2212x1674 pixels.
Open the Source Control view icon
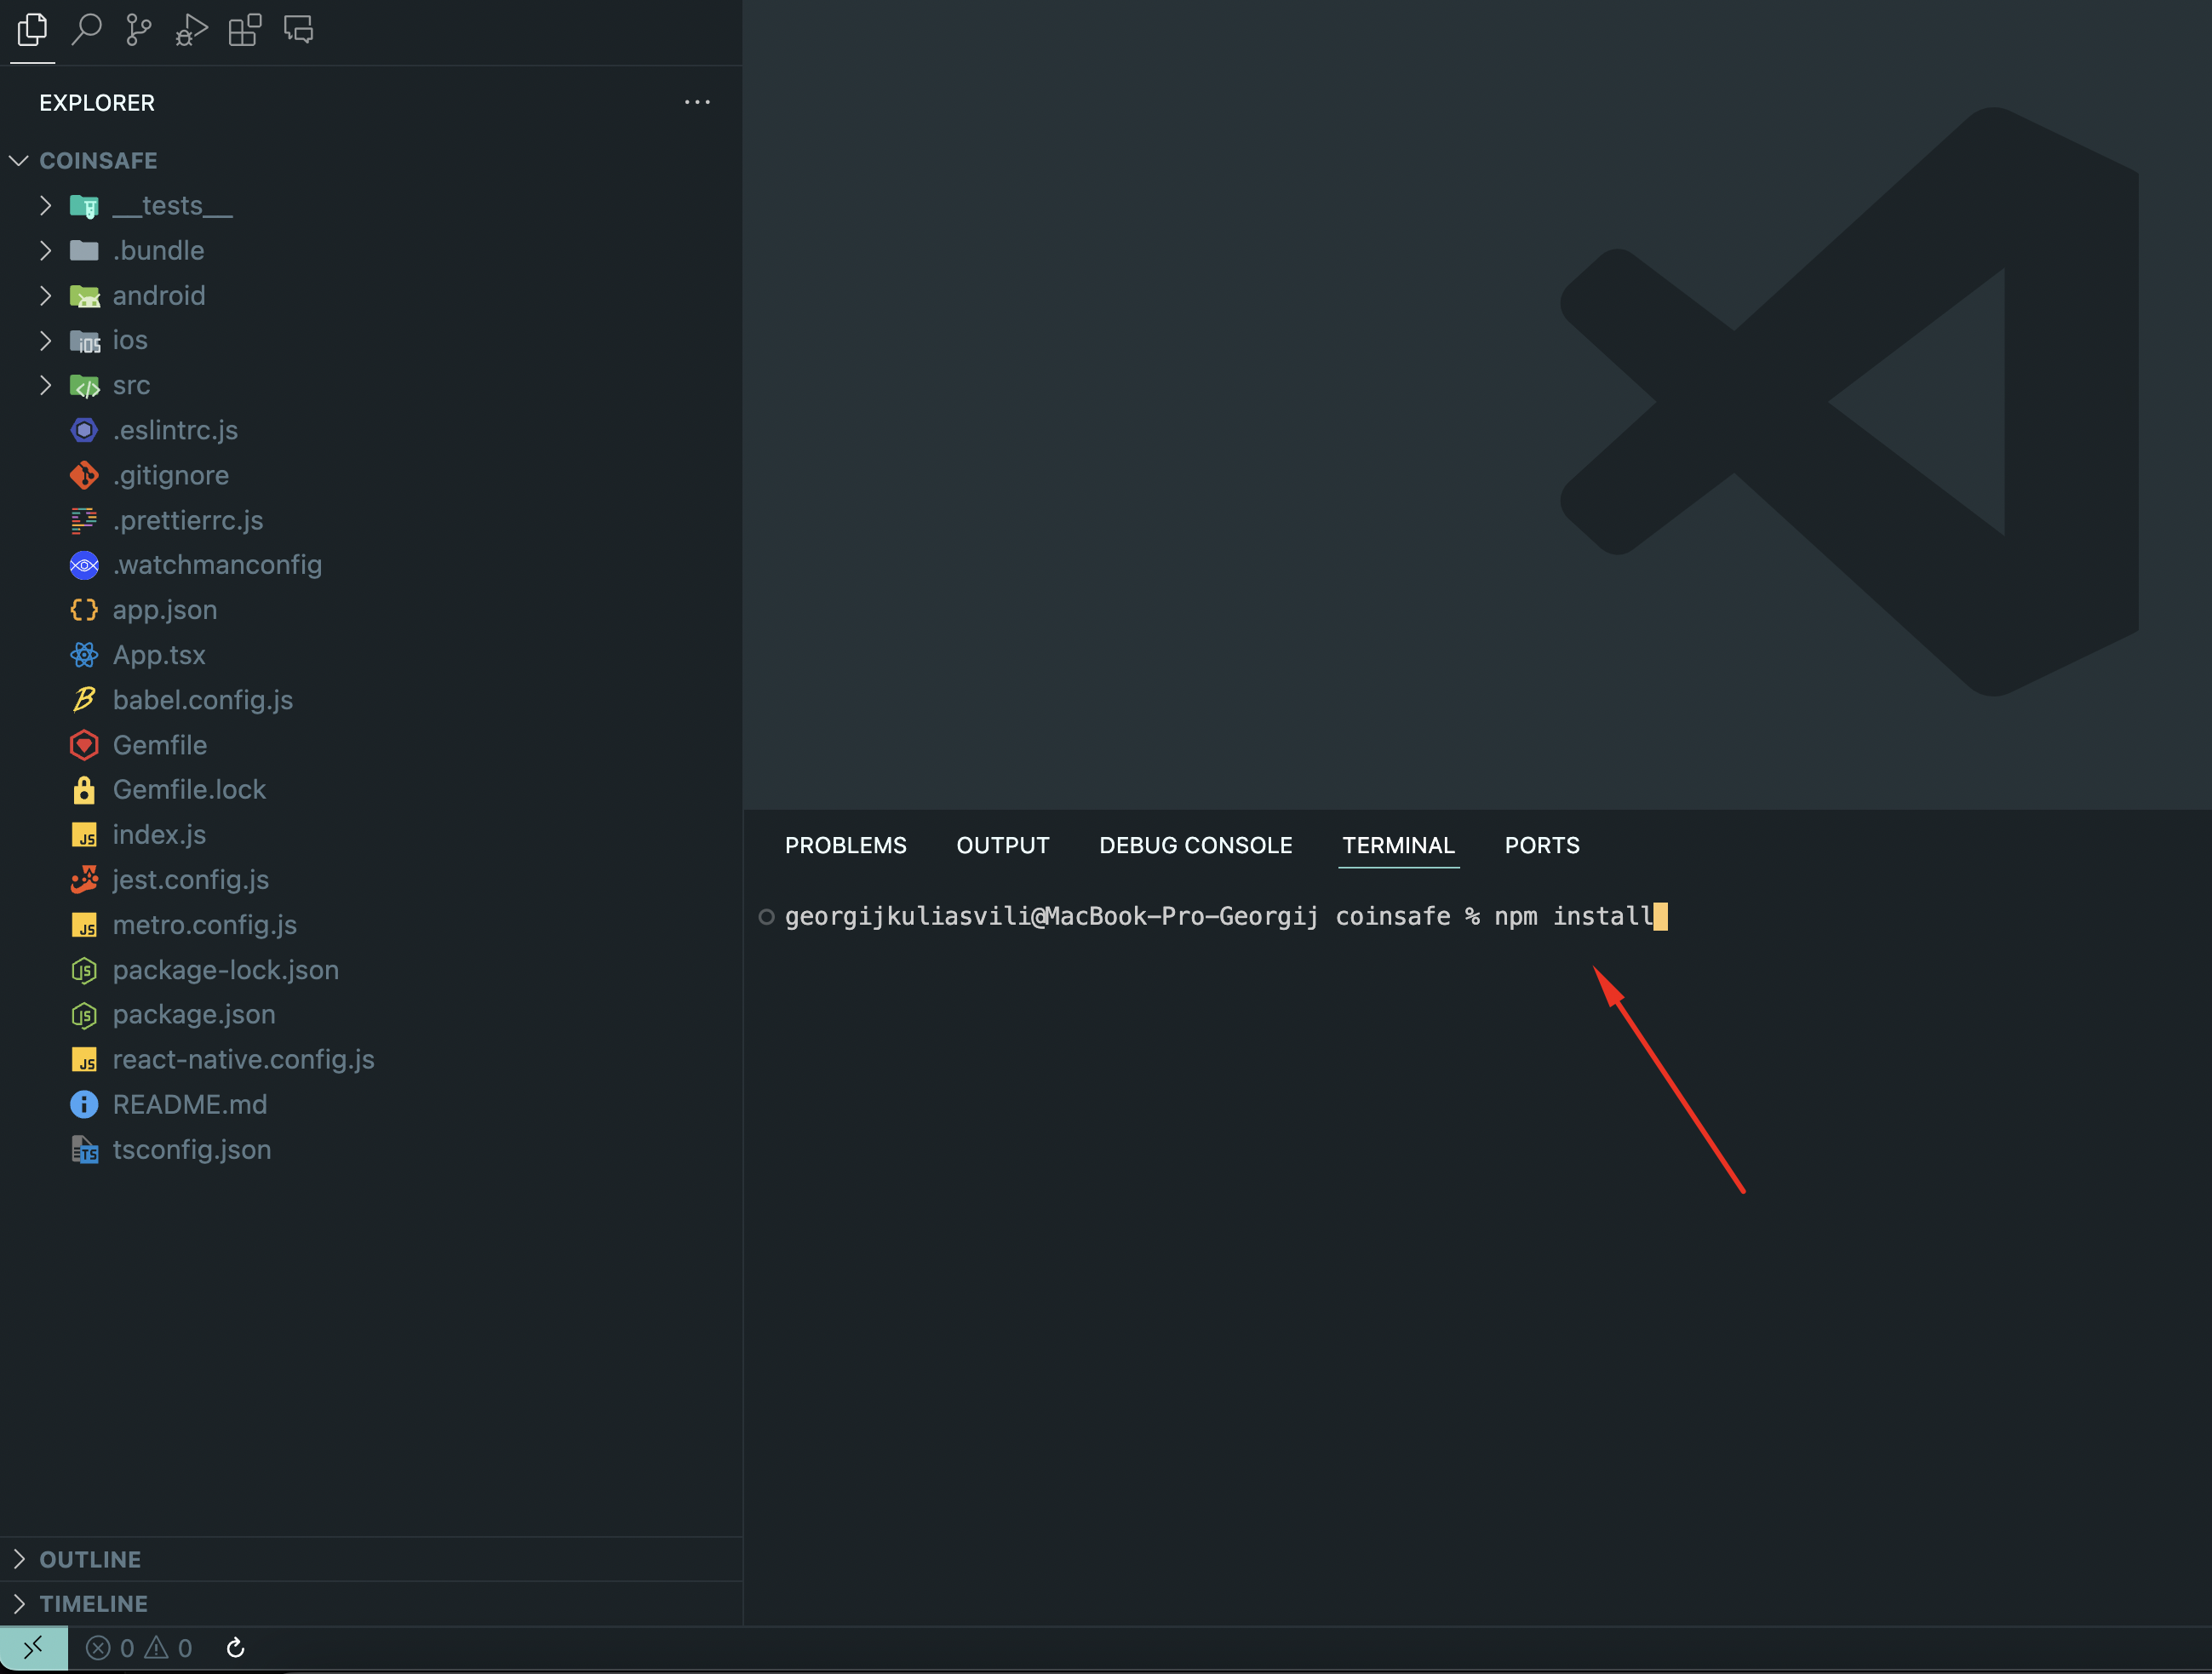[x=139, y=30]
